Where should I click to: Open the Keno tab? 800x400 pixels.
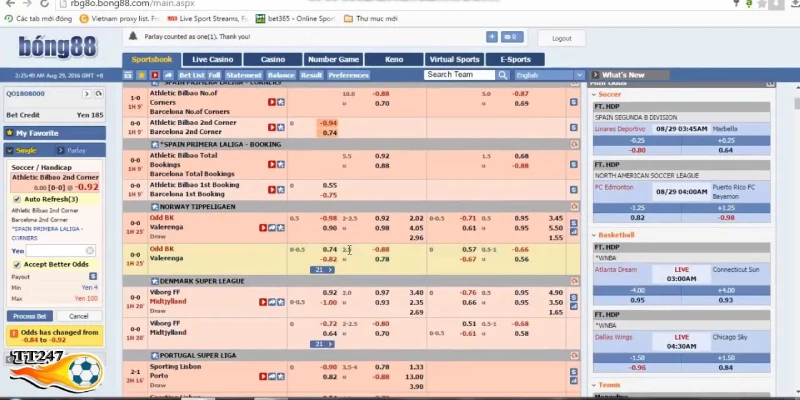coord(394,60)
